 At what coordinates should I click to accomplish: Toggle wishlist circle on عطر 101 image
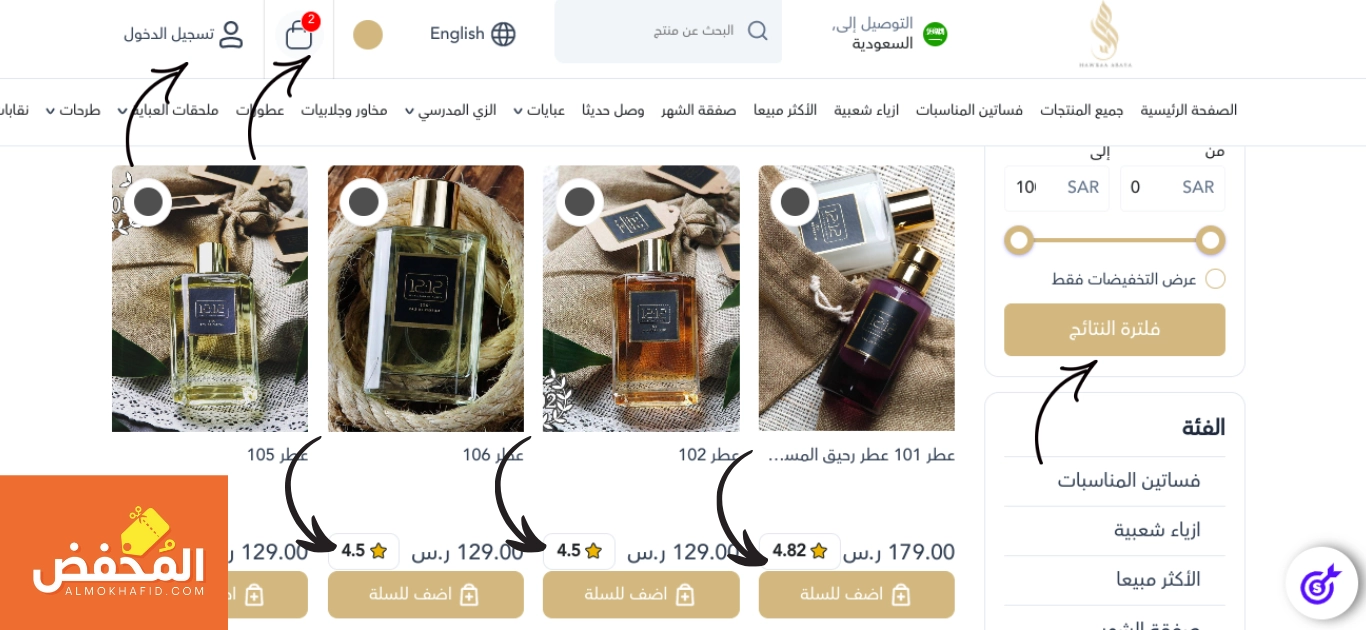point(795,202)
